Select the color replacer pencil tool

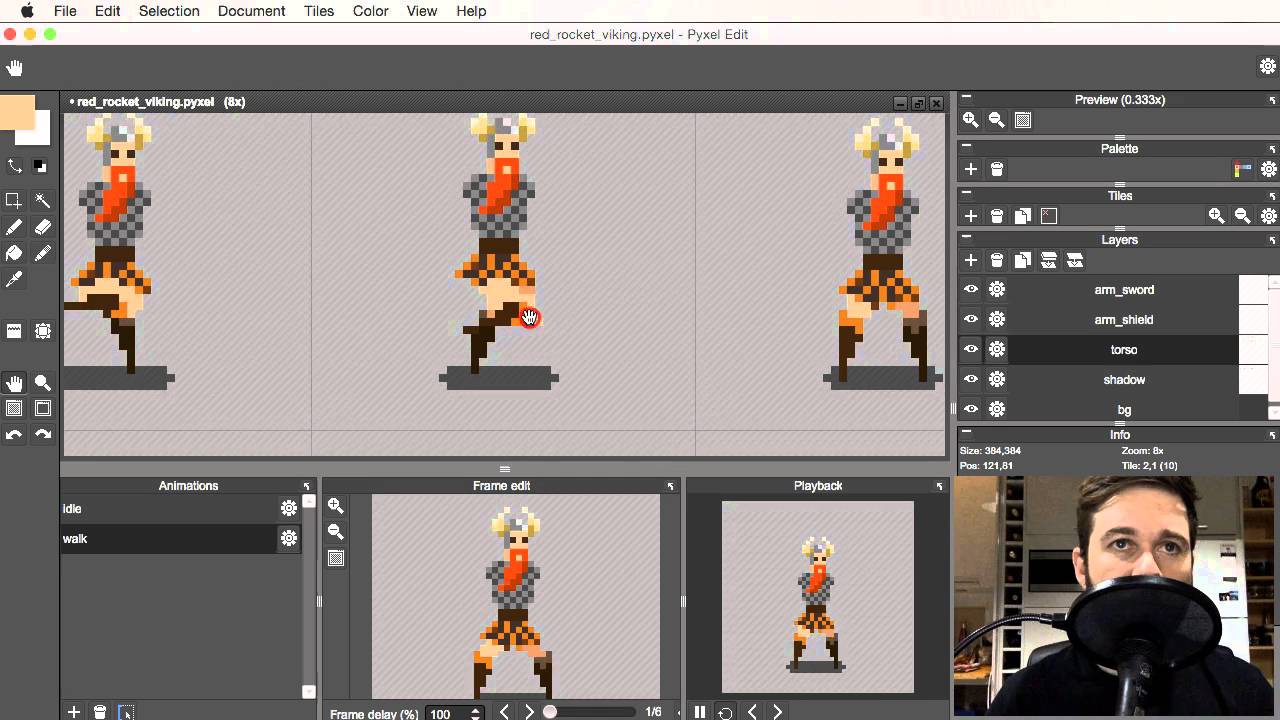click(43, 254)
